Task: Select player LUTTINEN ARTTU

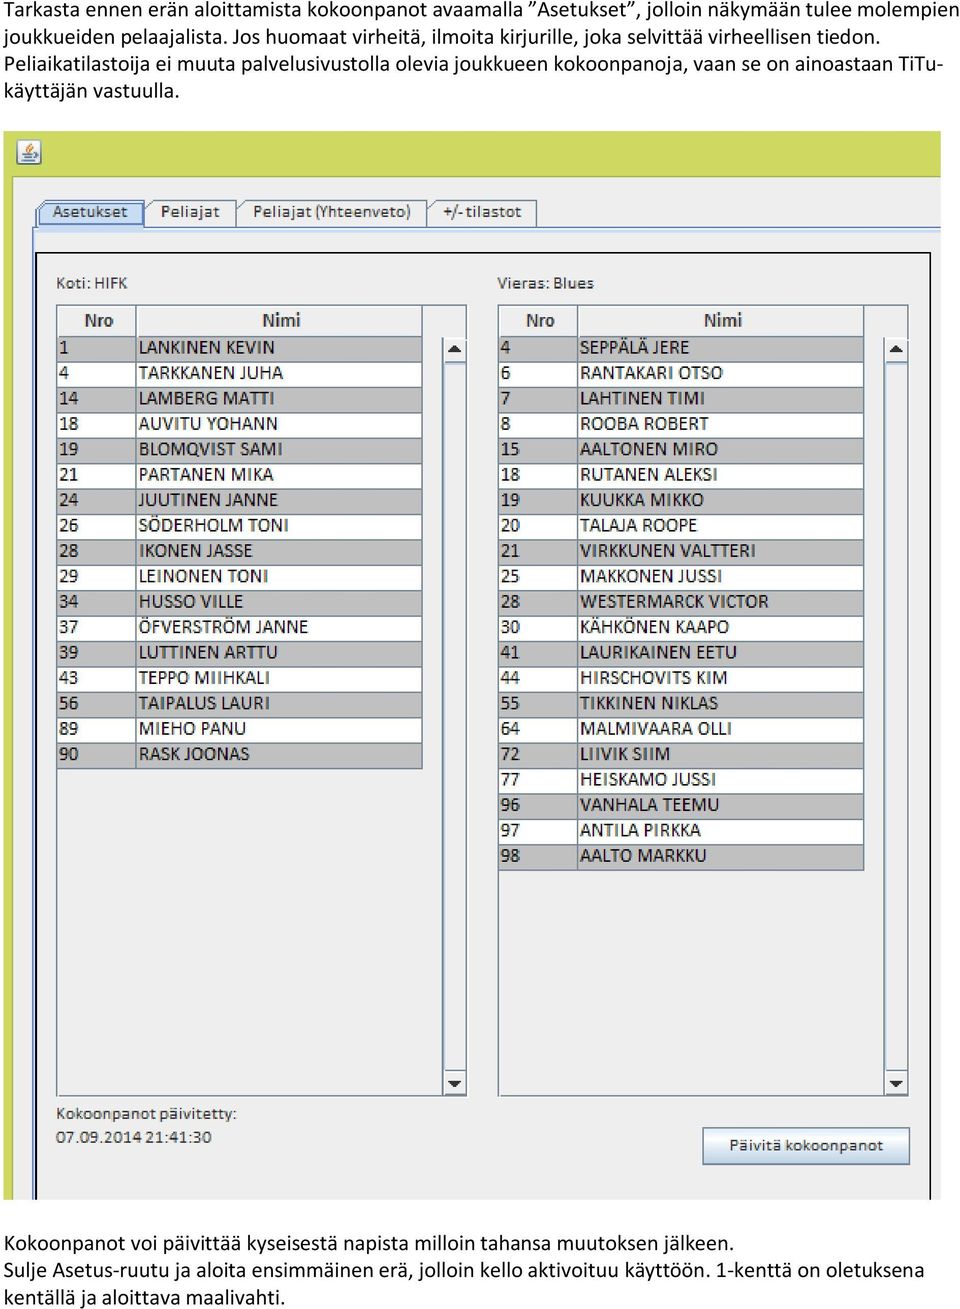Action: coord(240,653)
